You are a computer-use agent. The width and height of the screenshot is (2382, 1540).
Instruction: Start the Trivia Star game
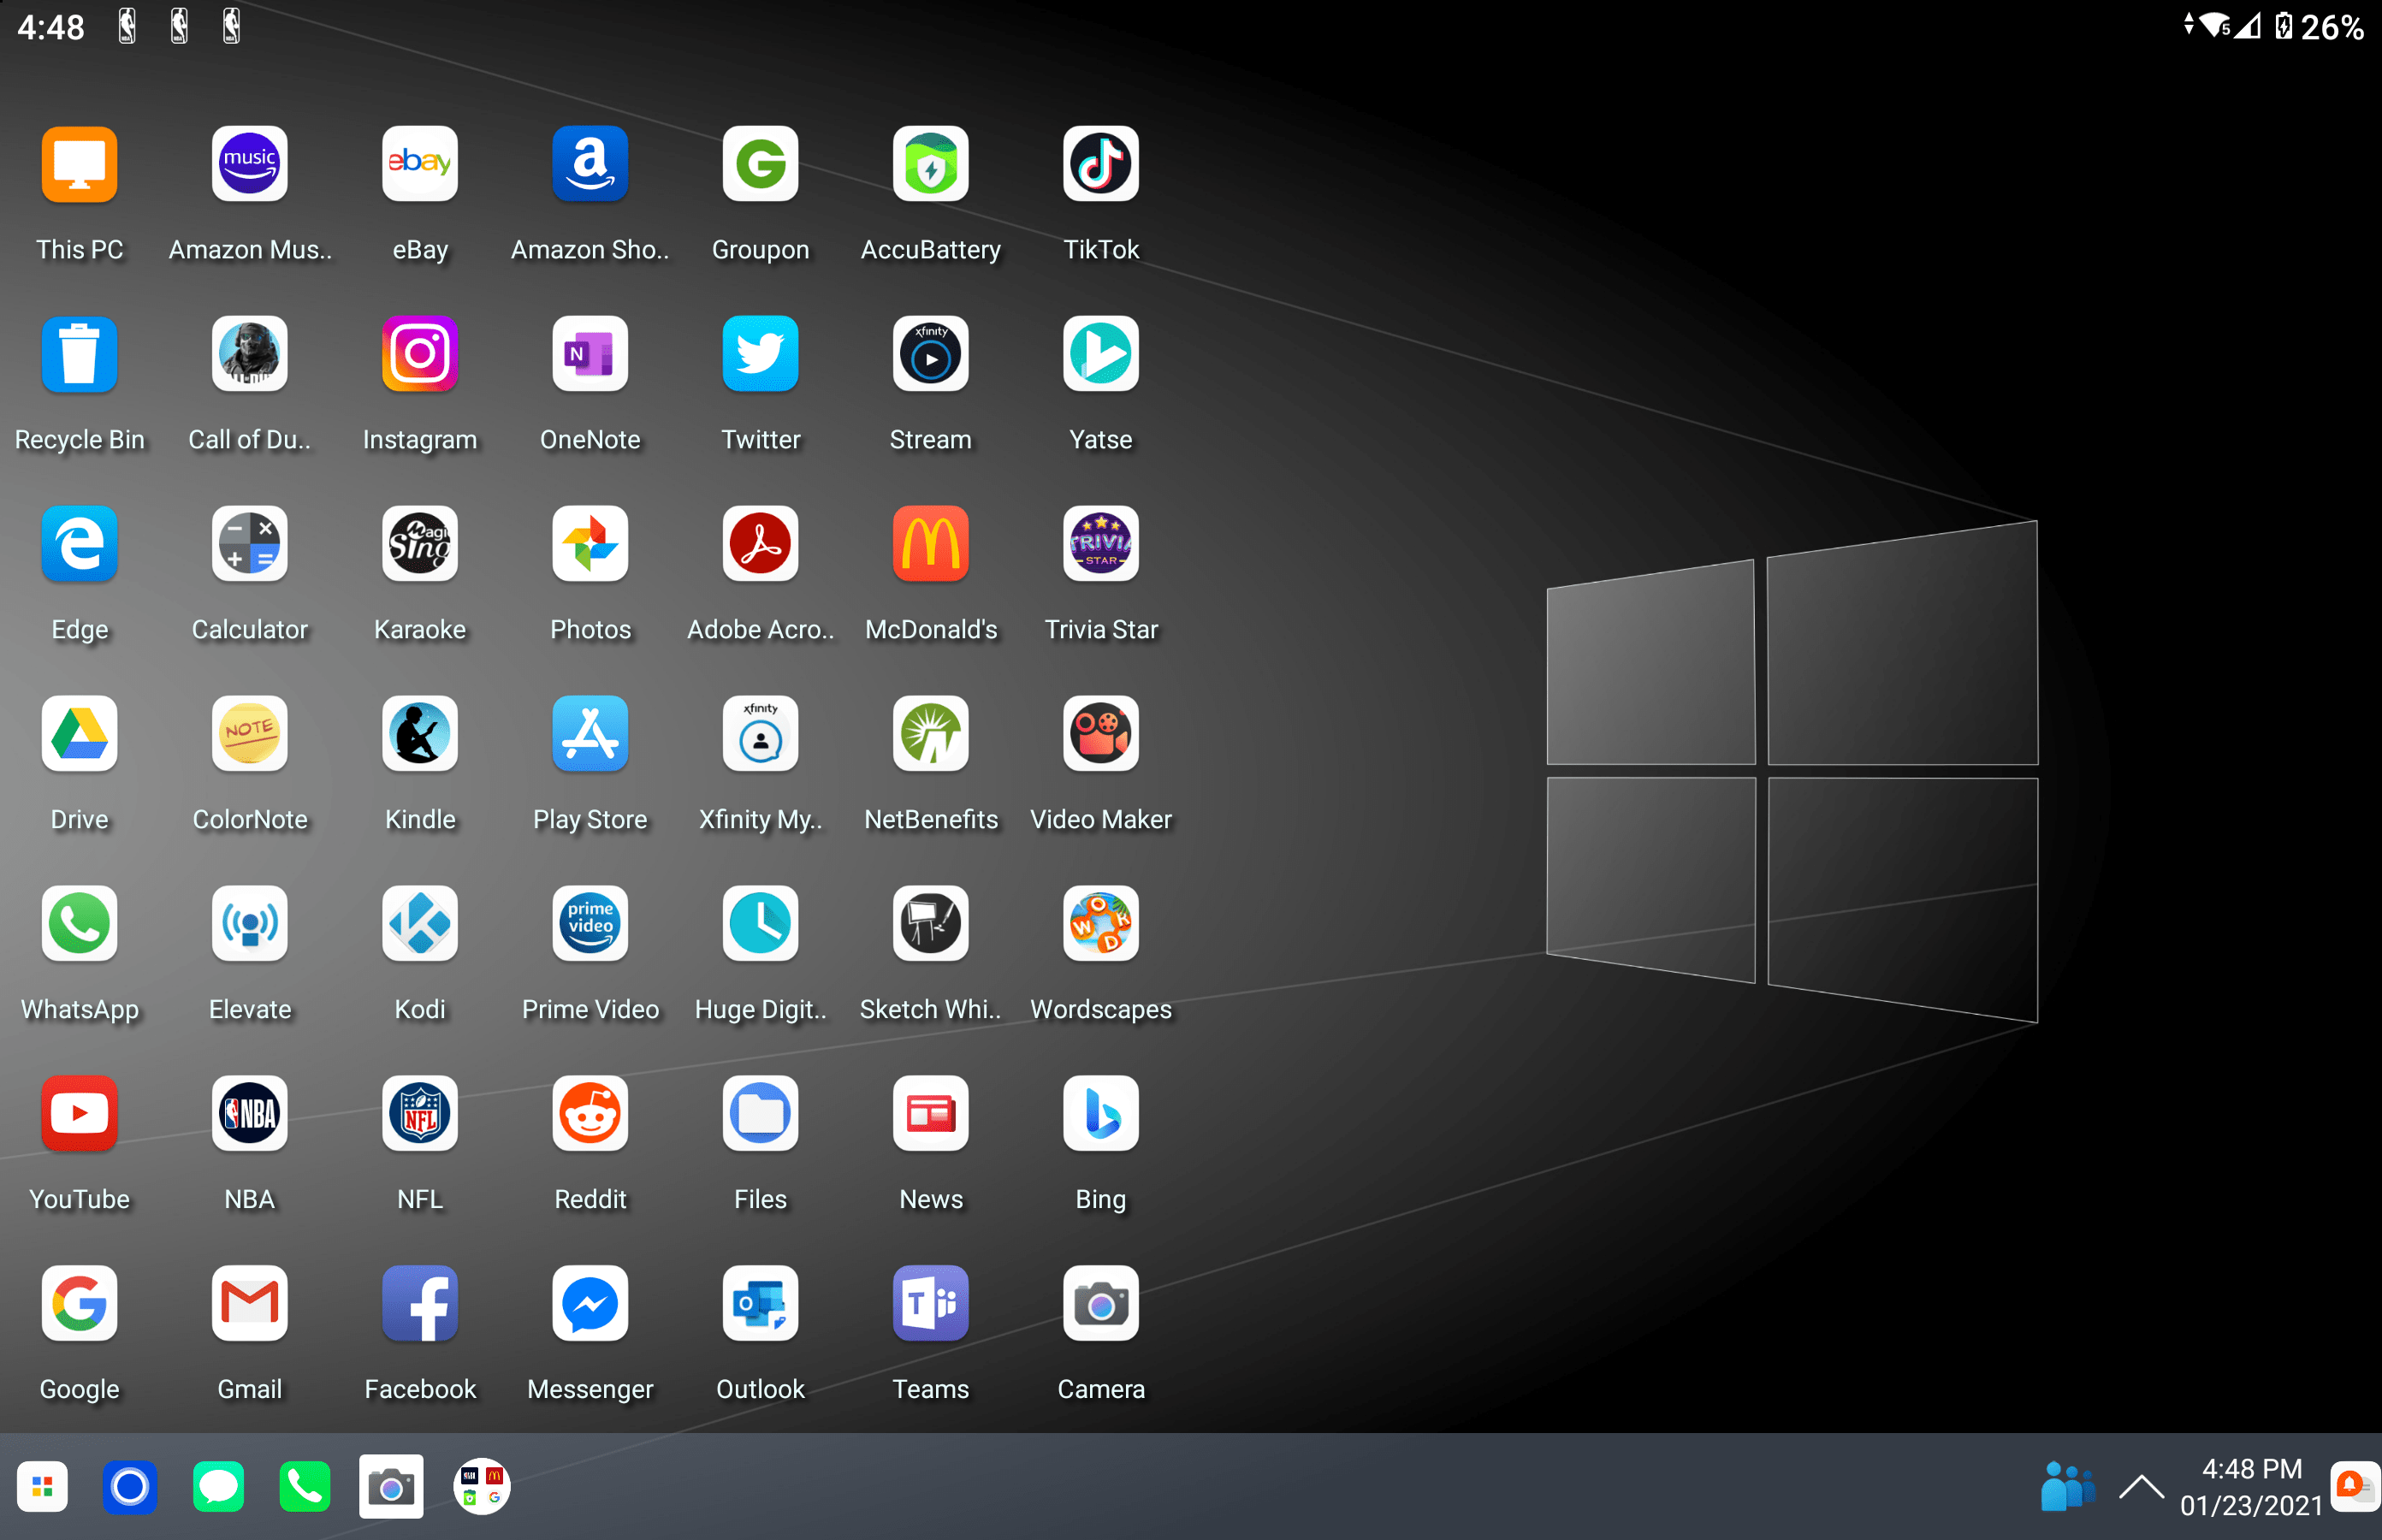coord(1100,543)
